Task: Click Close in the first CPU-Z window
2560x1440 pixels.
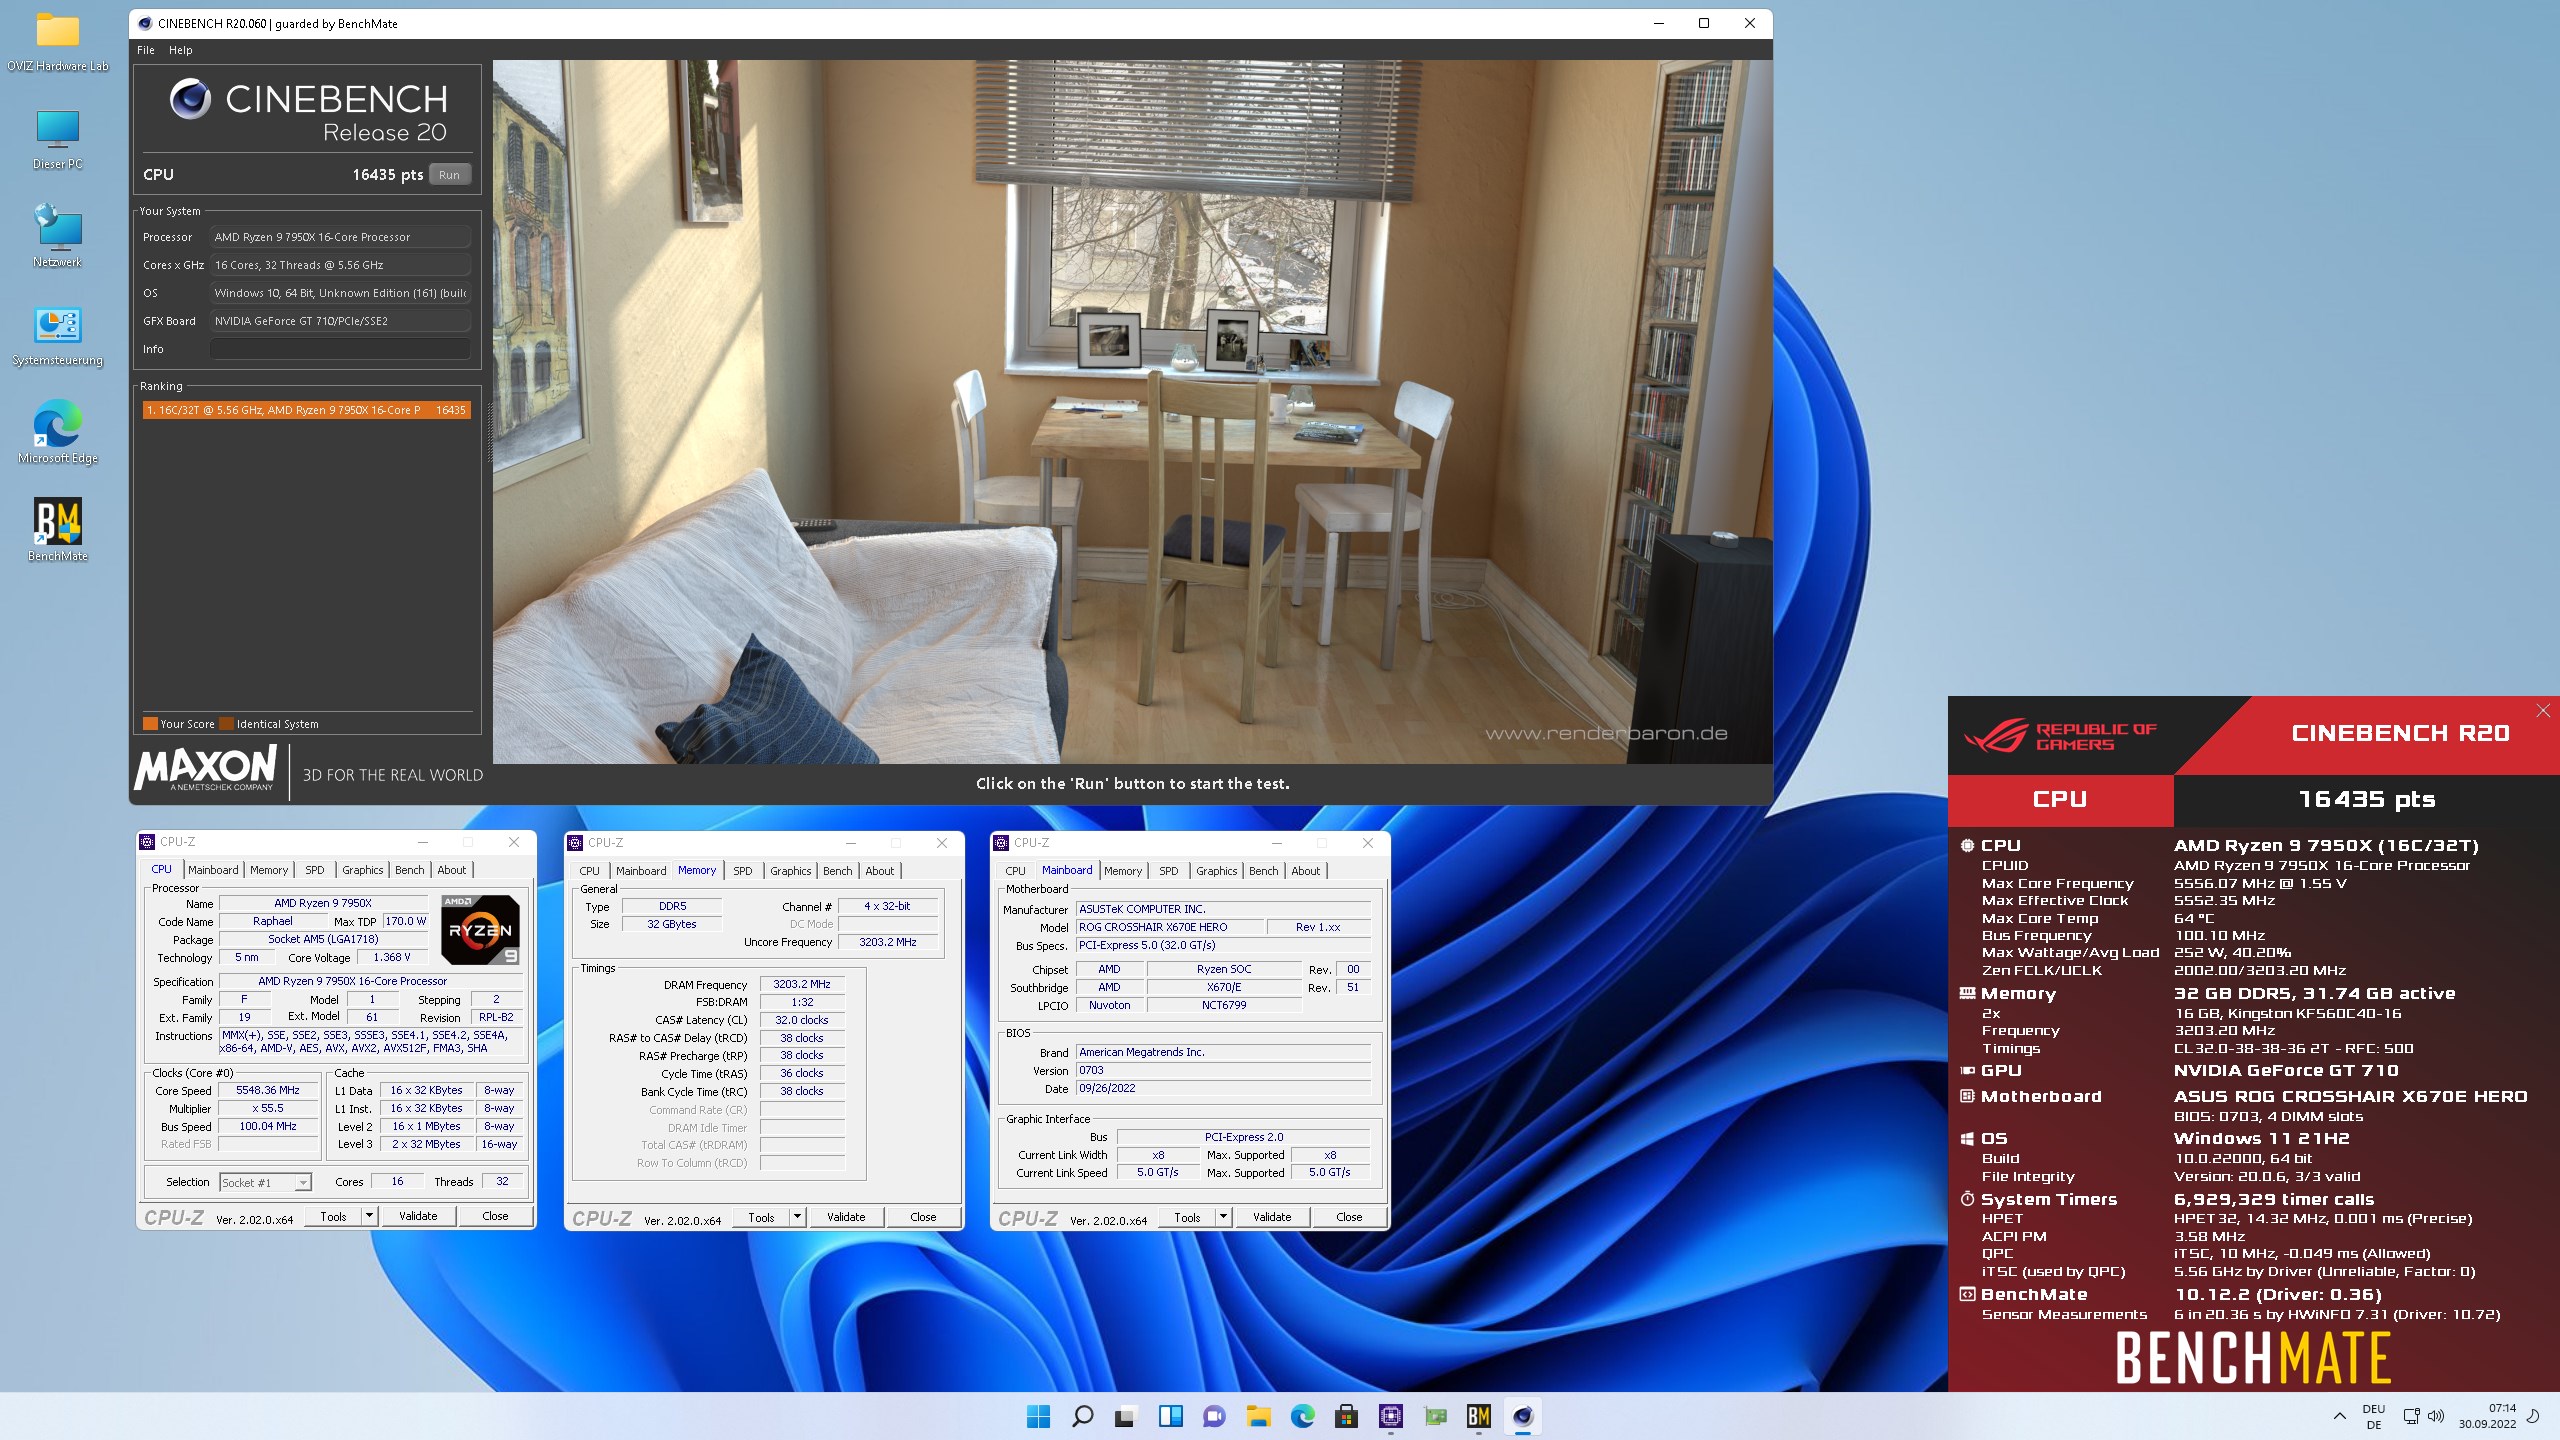Action: pyautogui.click(x=495, y=1217)
